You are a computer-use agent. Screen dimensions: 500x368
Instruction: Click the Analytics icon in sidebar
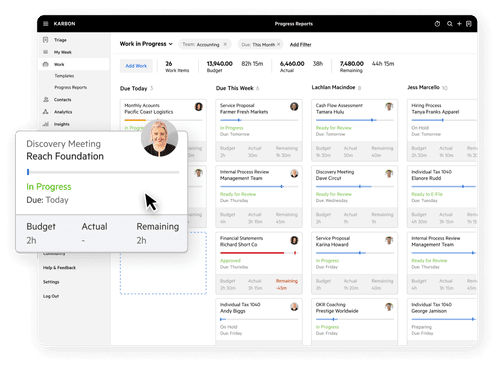[46, 112]
